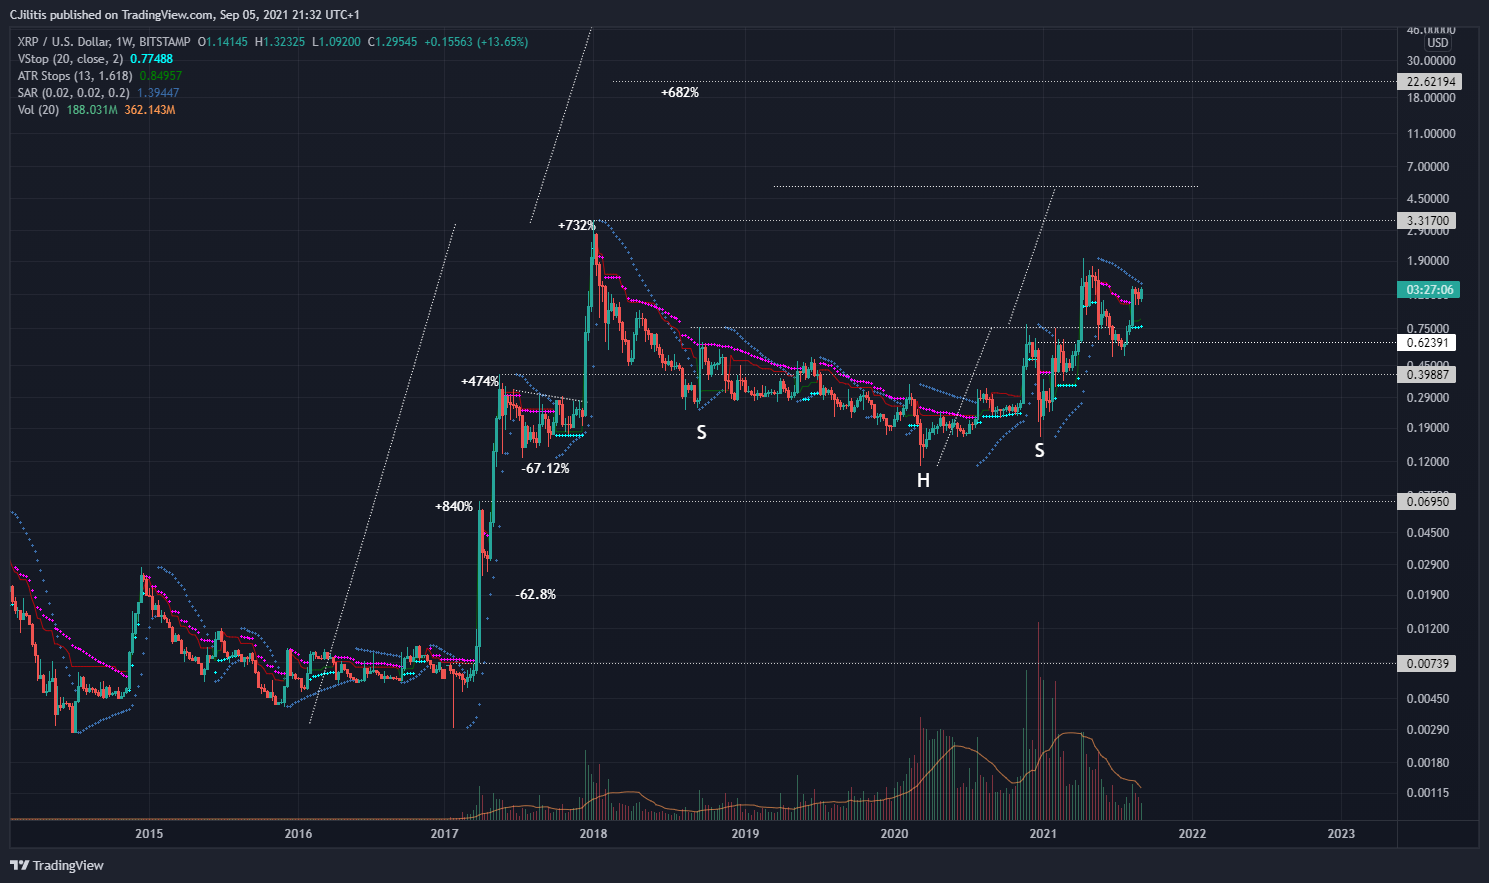Click 2023 on the time axis
Viewport: 1489px width, 883px height.
[x=1341, y=834]
